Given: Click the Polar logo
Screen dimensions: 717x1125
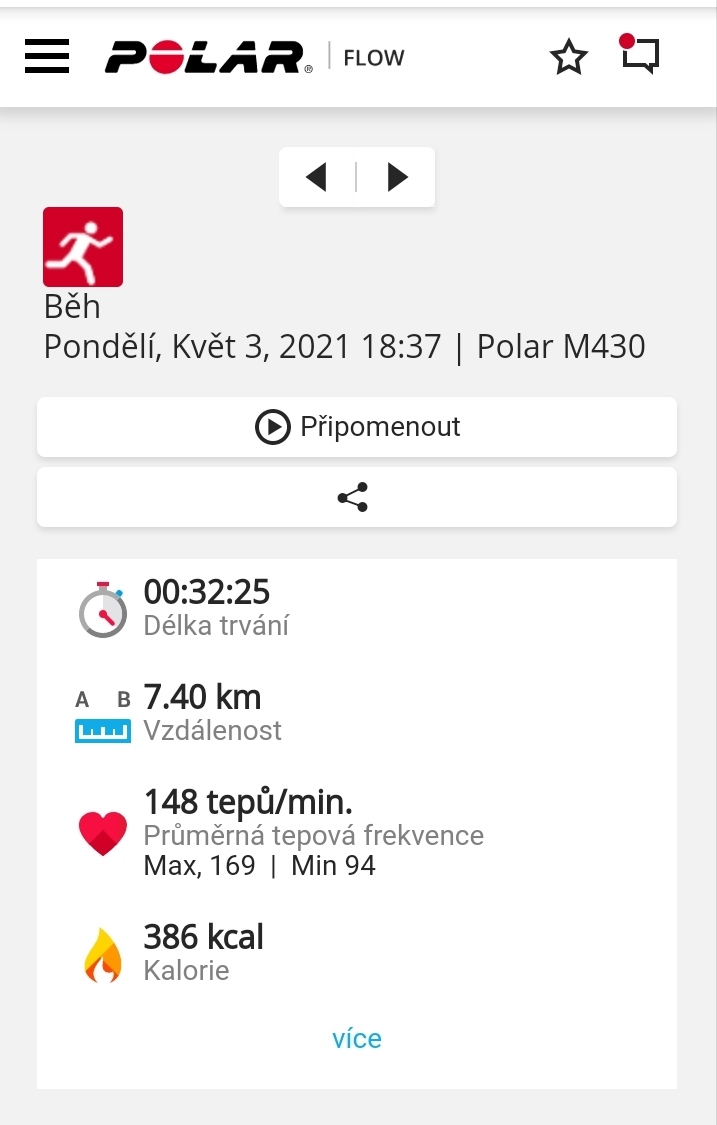Looking at the screenshot, I should click(209, 57).
